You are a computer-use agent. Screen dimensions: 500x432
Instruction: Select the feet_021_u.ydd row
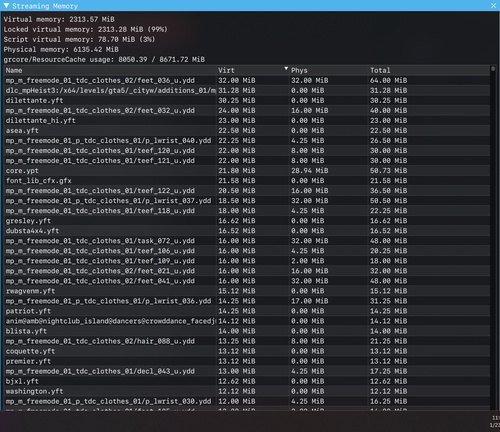pos(247,271)
